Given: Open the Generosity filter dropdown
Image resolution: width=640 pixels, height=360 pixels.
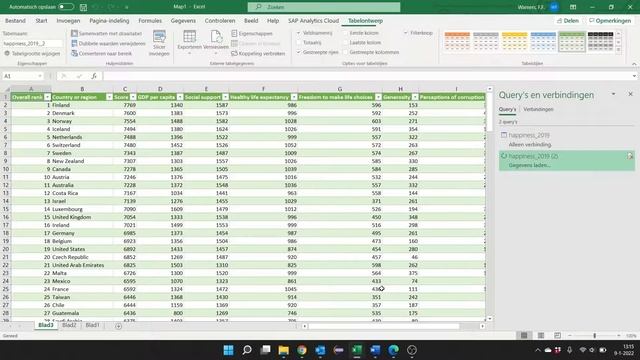Looking at the screenshot, I should tap(415, 97).
